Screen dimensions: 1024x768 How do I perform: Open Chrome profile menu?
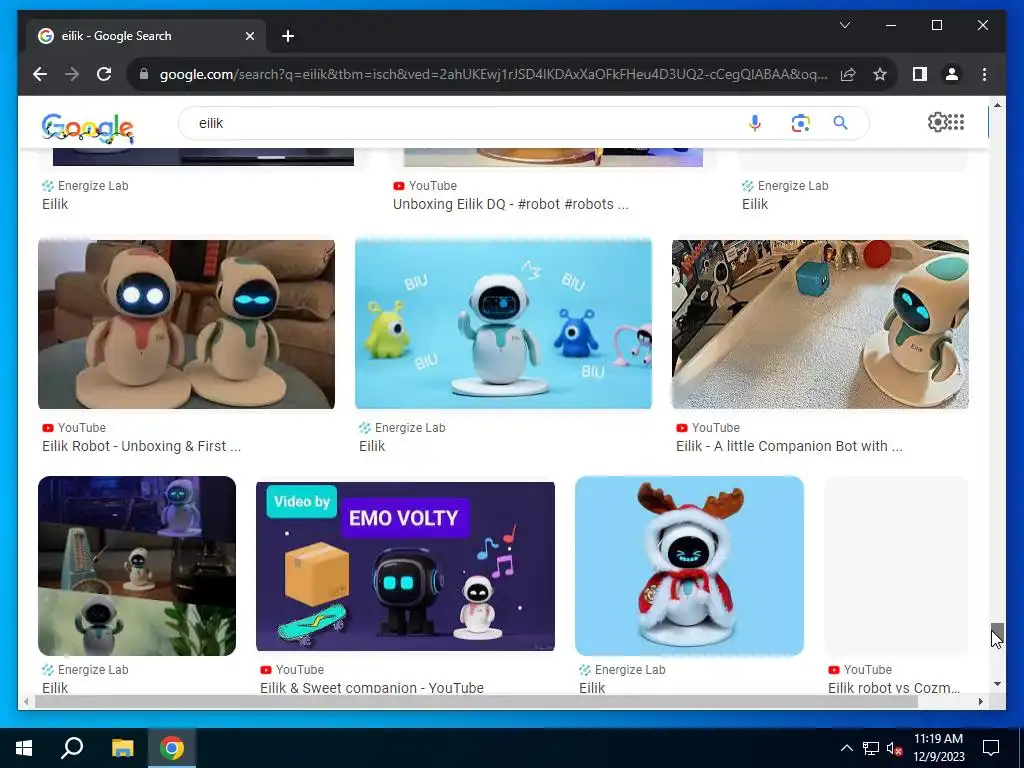[952, 74]
